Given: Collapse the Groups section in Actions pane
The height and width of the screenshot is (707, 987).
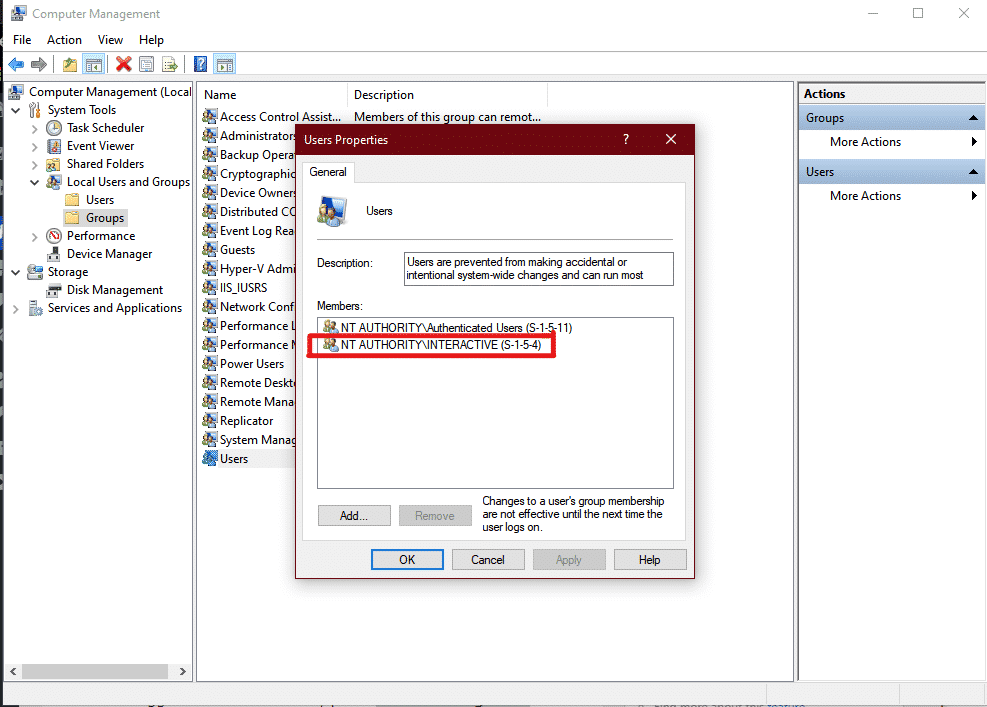Looking at the screenshot, I should pos(973,118).
